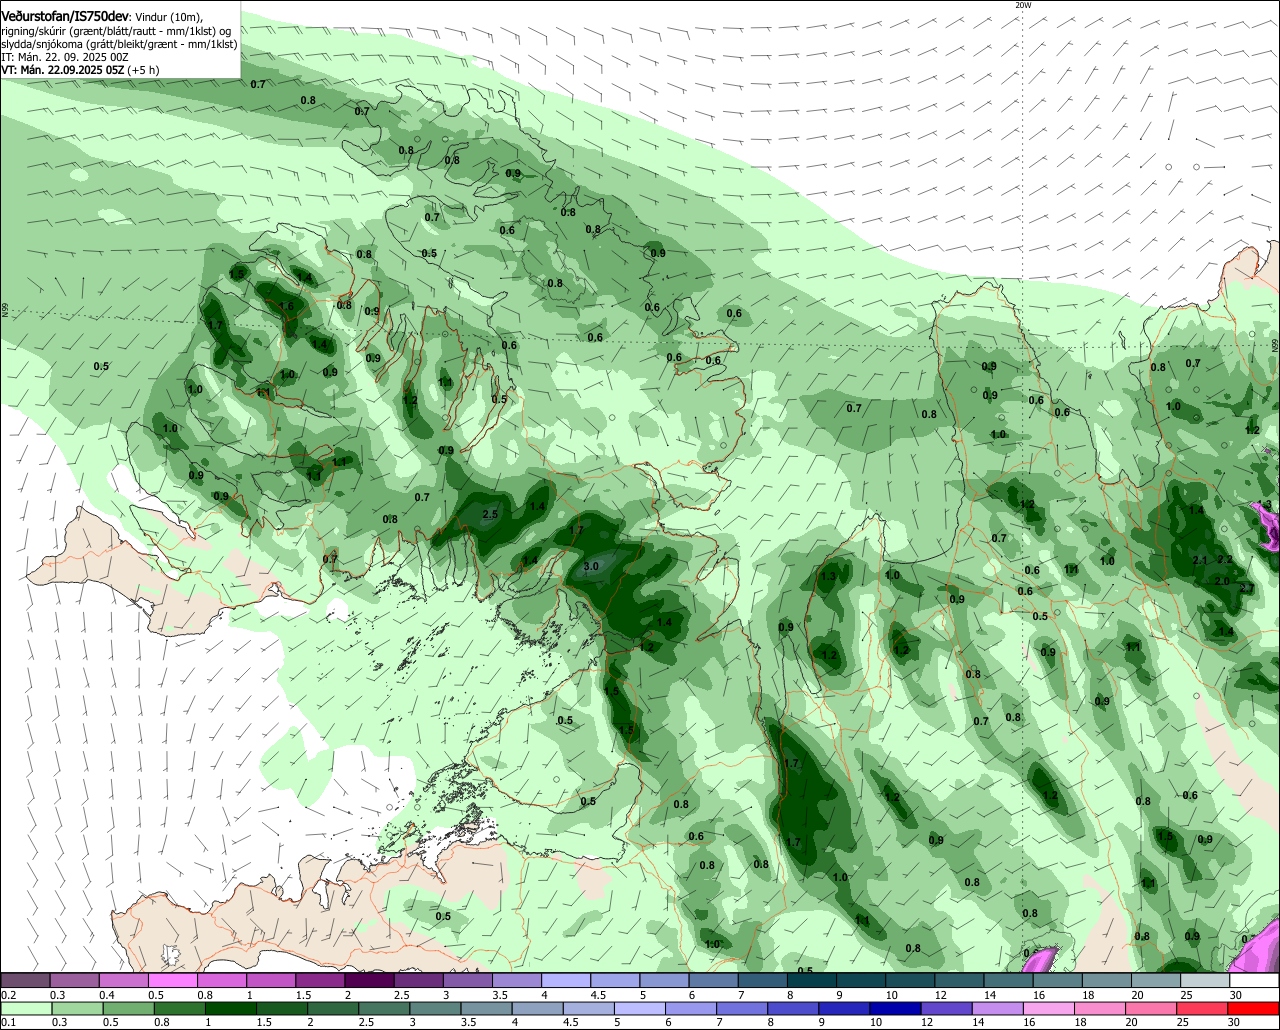Click the medium green 0.5 swatch in the rain legend
The width and height of the screenshot is (1280, 1030).
tap(128, 1009)
